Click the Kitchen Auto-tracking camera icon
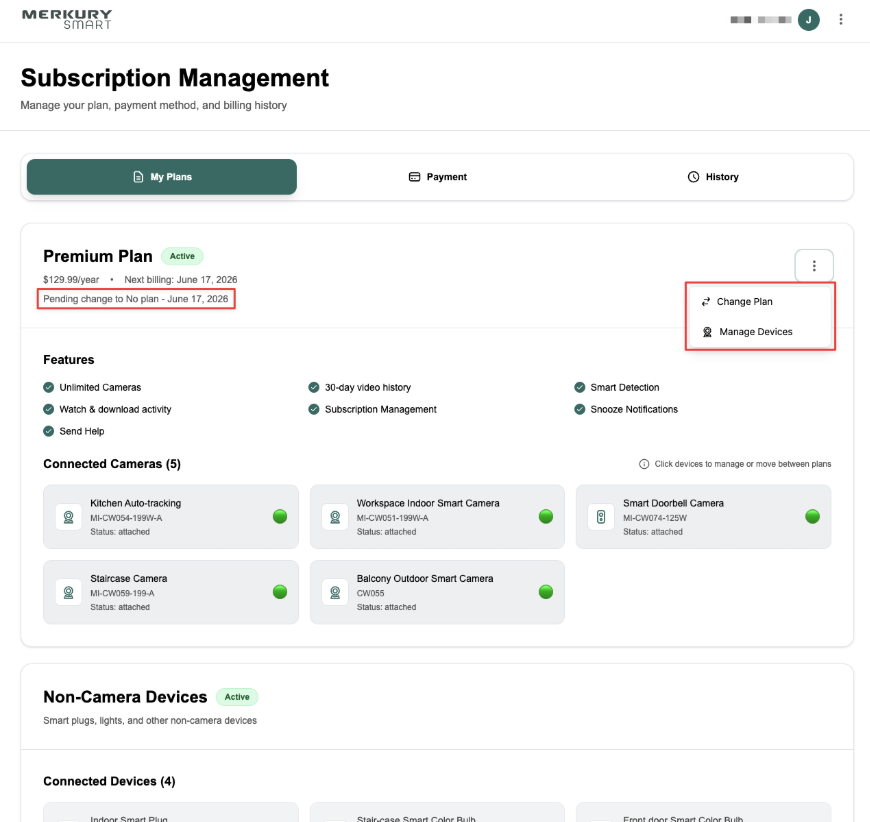 [69, 517]
